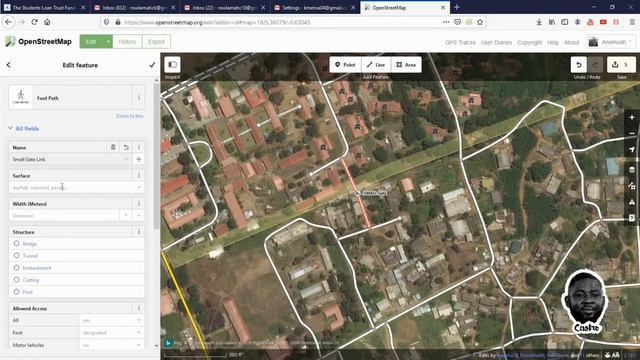Open the Surface field dropdown
640x360 pixels.
139,187
